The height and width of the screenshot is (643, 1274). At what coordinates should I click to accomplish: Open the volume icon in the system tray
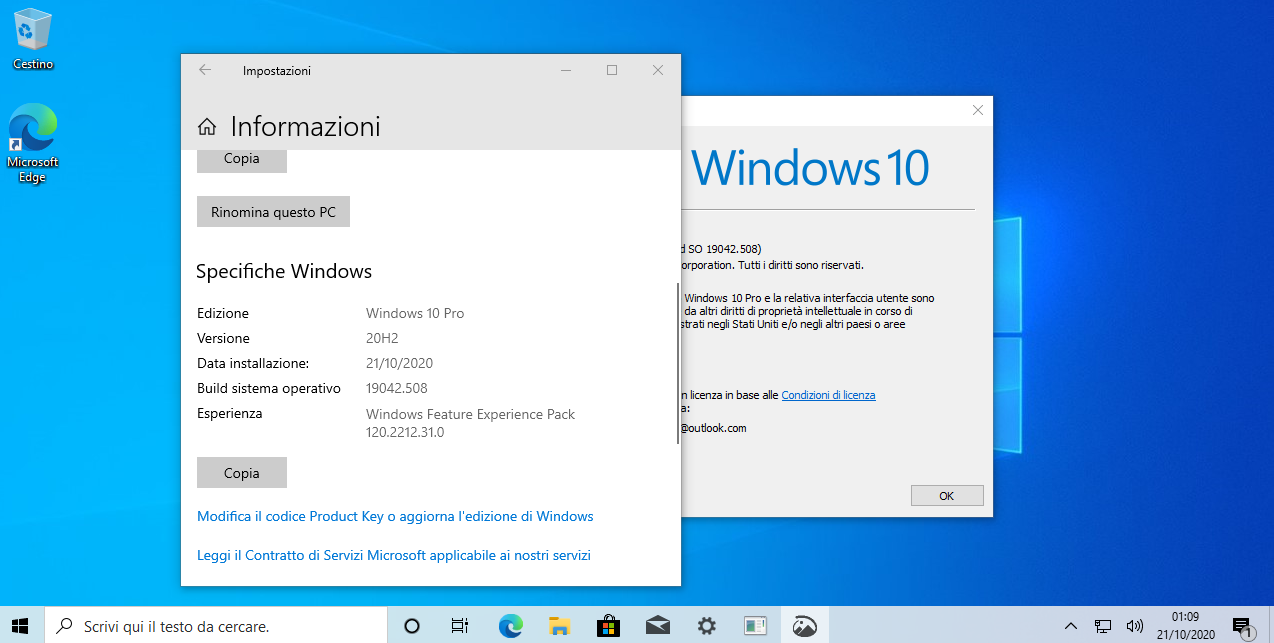pos(1135,626)
